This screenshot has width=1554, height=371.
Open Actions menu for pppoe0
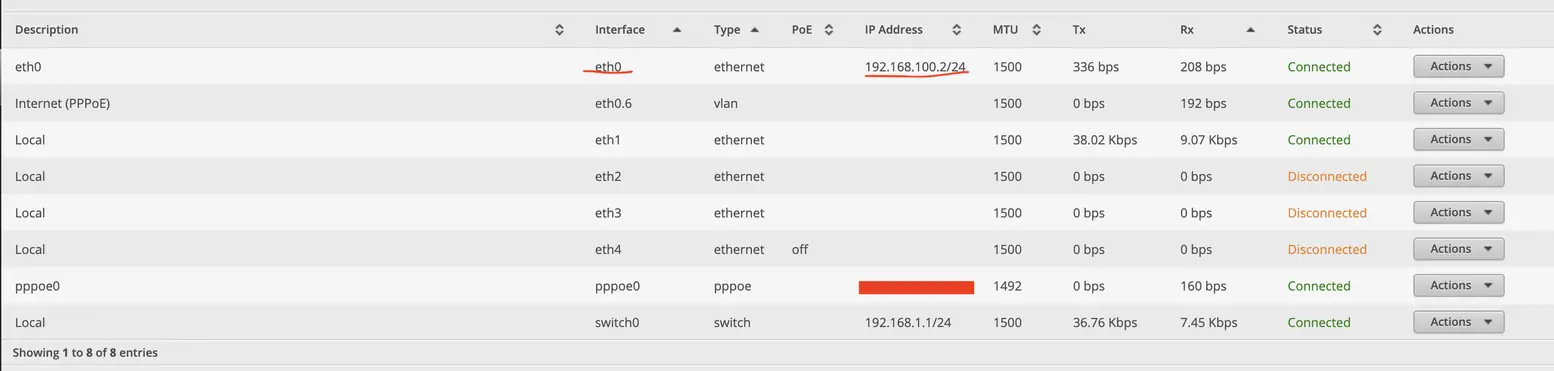(x=1458, y=286)
